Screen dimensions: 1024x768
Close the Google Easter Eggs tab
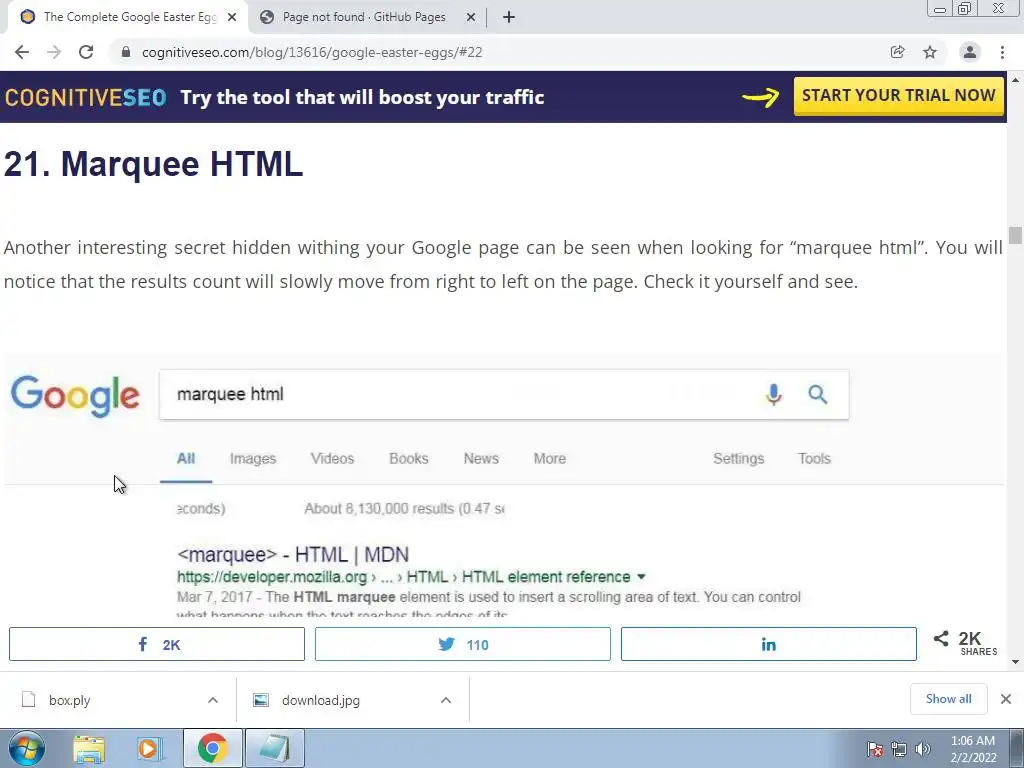click(232, 17)
